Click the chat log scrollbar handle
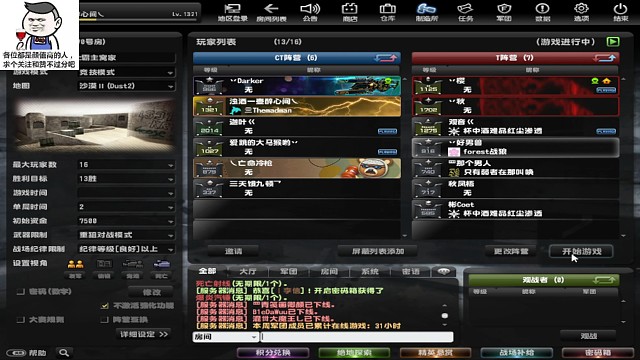The width and height of the screenshot is (640, 360). tap(444, 316)
